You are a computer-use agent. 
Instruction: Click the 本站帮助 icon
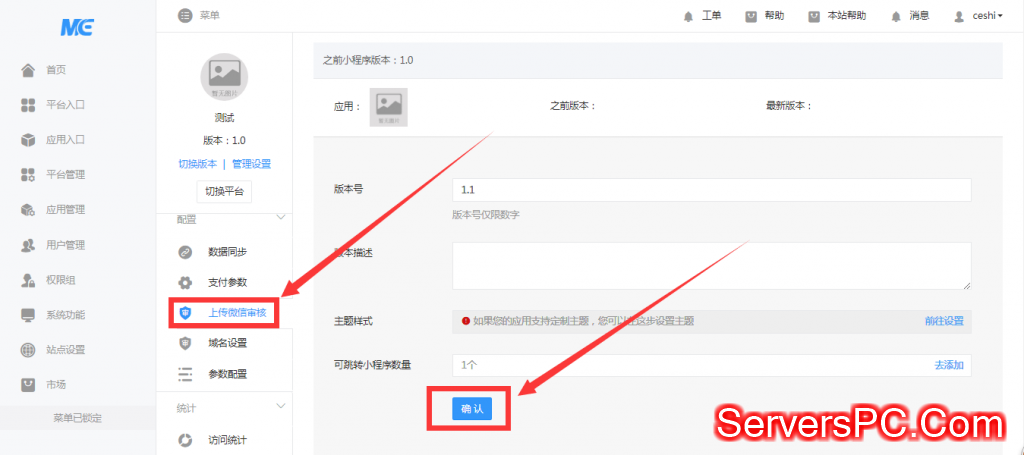tap(814, 16)
